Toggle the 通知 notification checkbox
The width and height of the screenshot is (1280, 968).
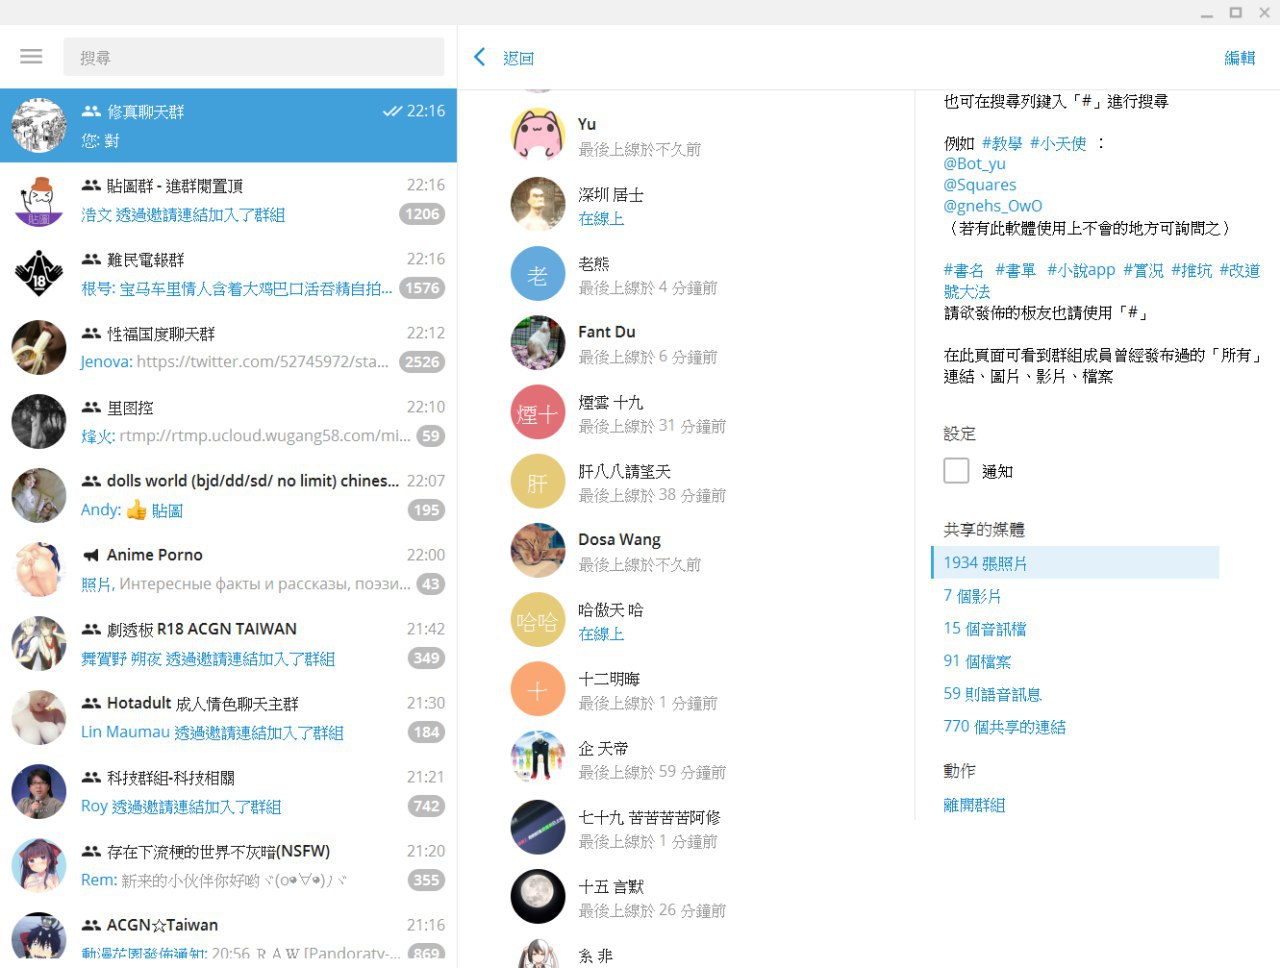(956, 471)
